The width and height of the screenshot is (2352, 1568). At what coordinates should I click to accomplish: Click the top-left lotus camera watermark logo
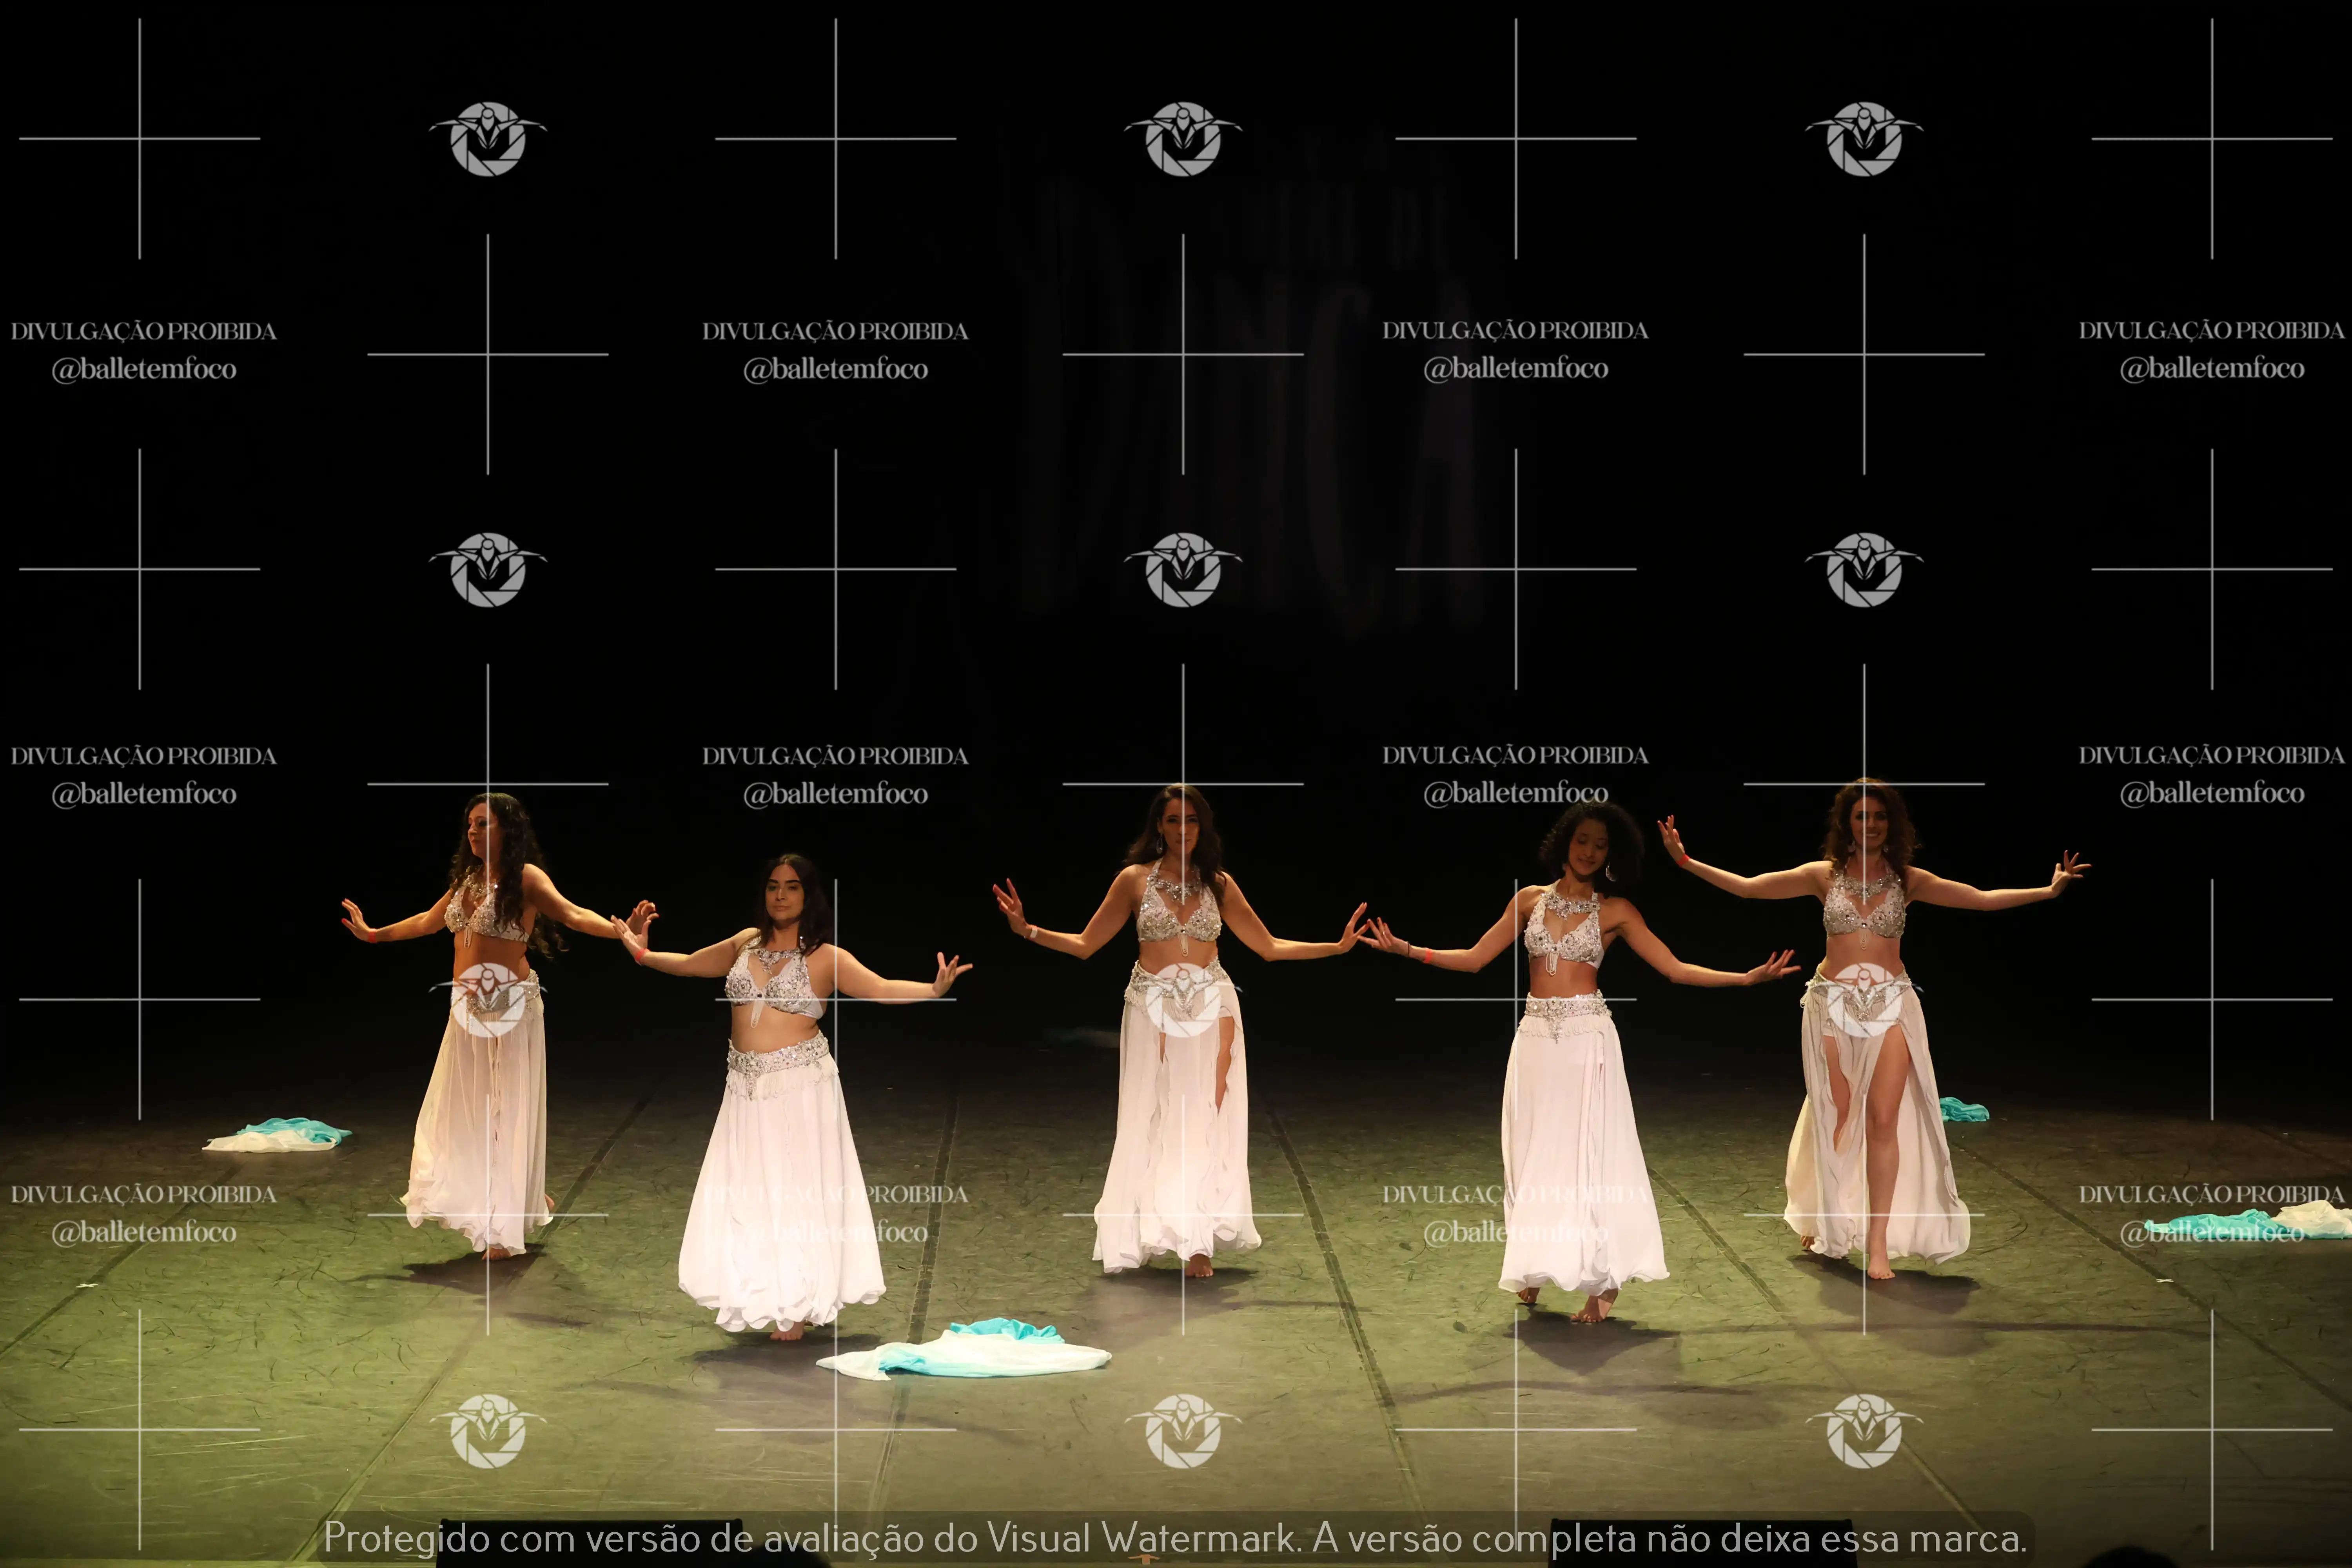point(488,139)
